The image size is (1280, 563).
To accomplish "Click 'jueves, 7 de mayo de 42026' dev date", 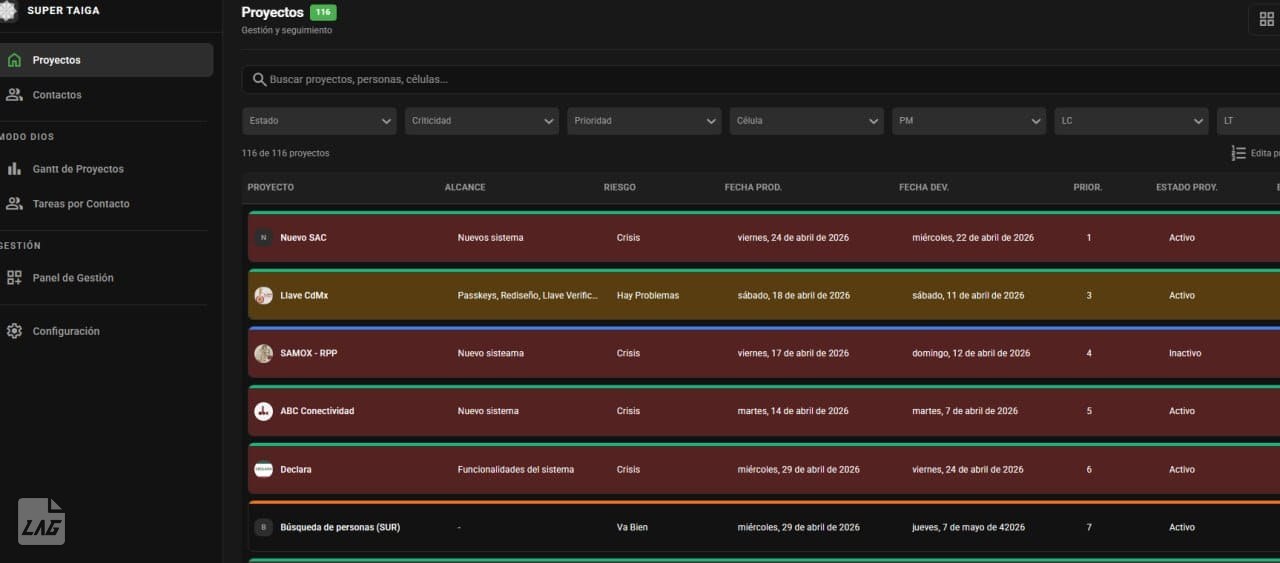I will point(968,527).
